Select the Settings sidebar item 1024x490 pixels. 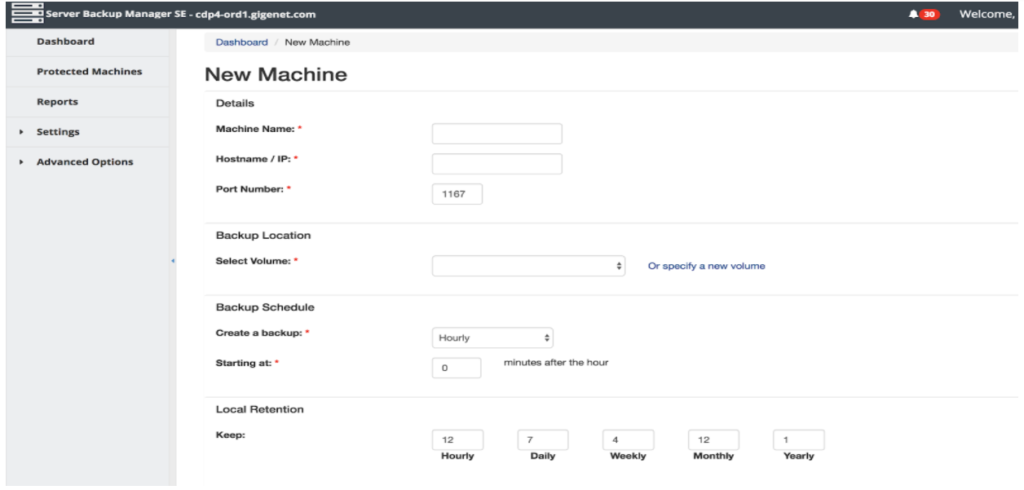tap(58, 131)
